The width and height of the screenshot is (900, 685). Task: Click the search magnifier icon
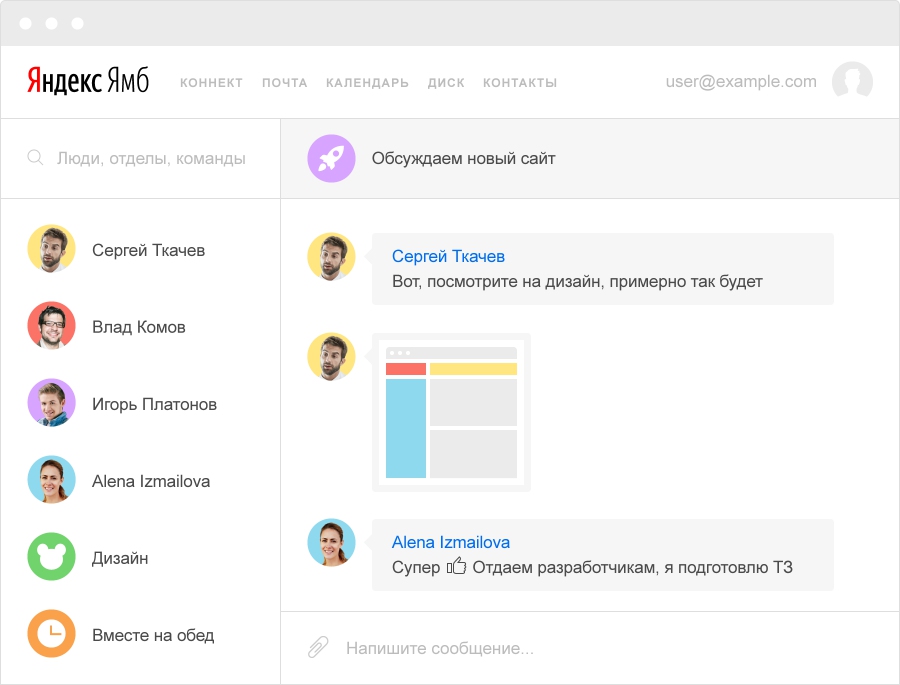point(36,158)
